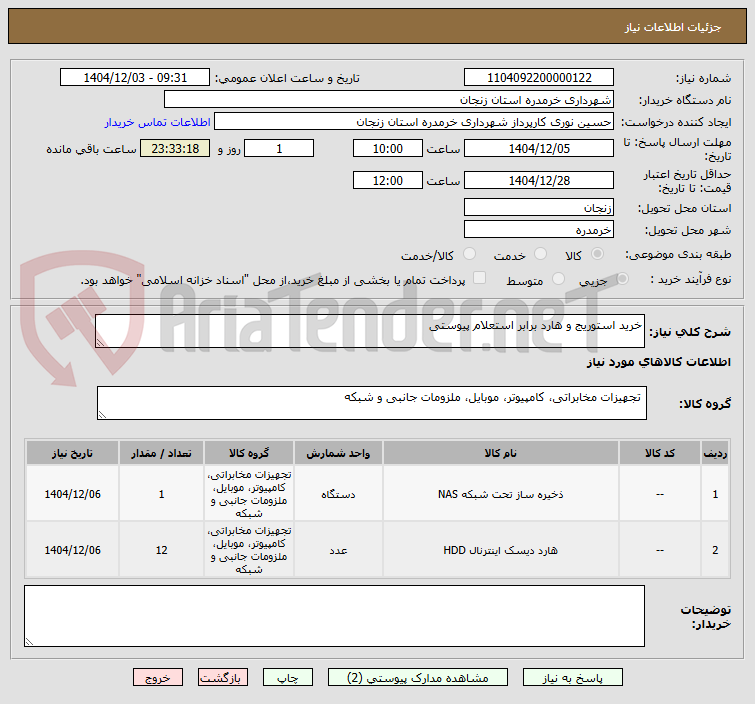Click need date 1404/12/06 in NAS row
Viewport: 755px width, 704px height.
coord(72,494)
